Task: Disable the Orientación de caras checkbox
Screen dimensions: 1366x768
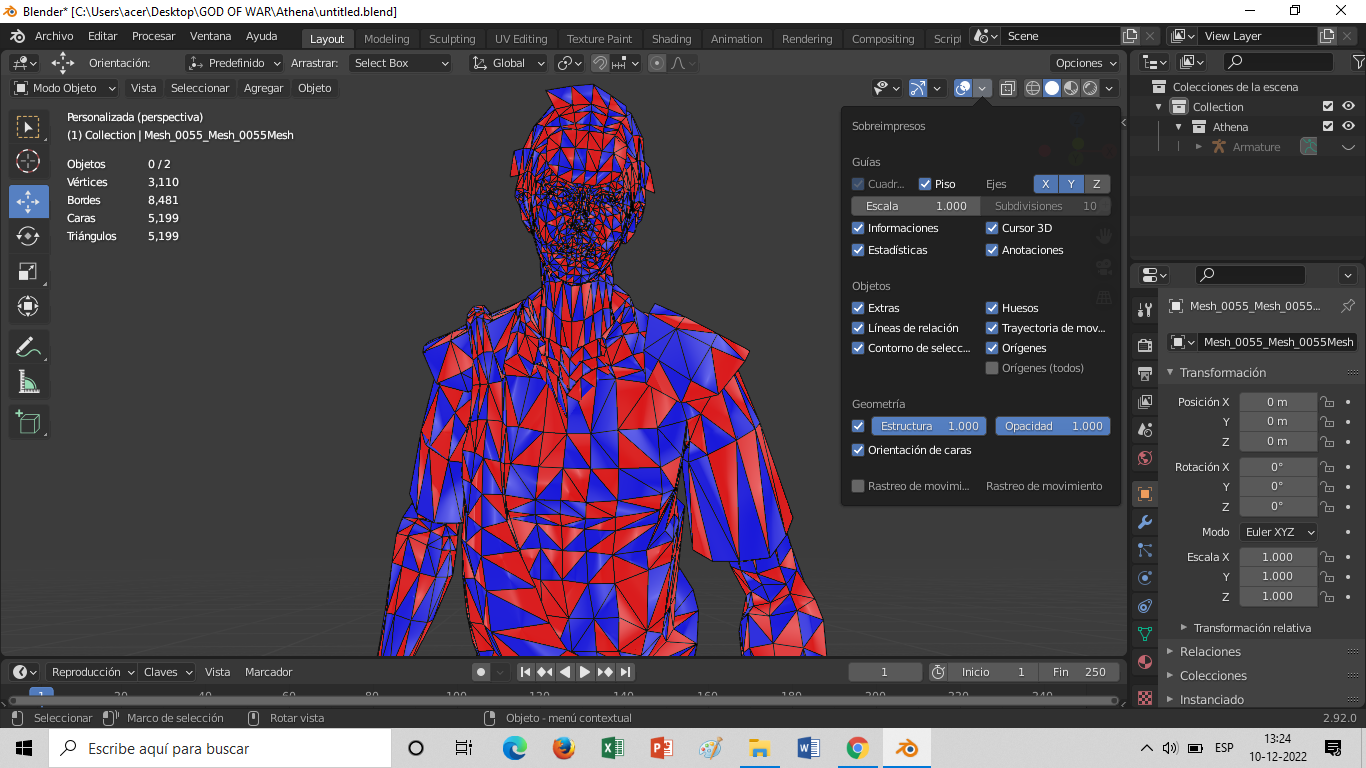Action: (x=858, y=450)
